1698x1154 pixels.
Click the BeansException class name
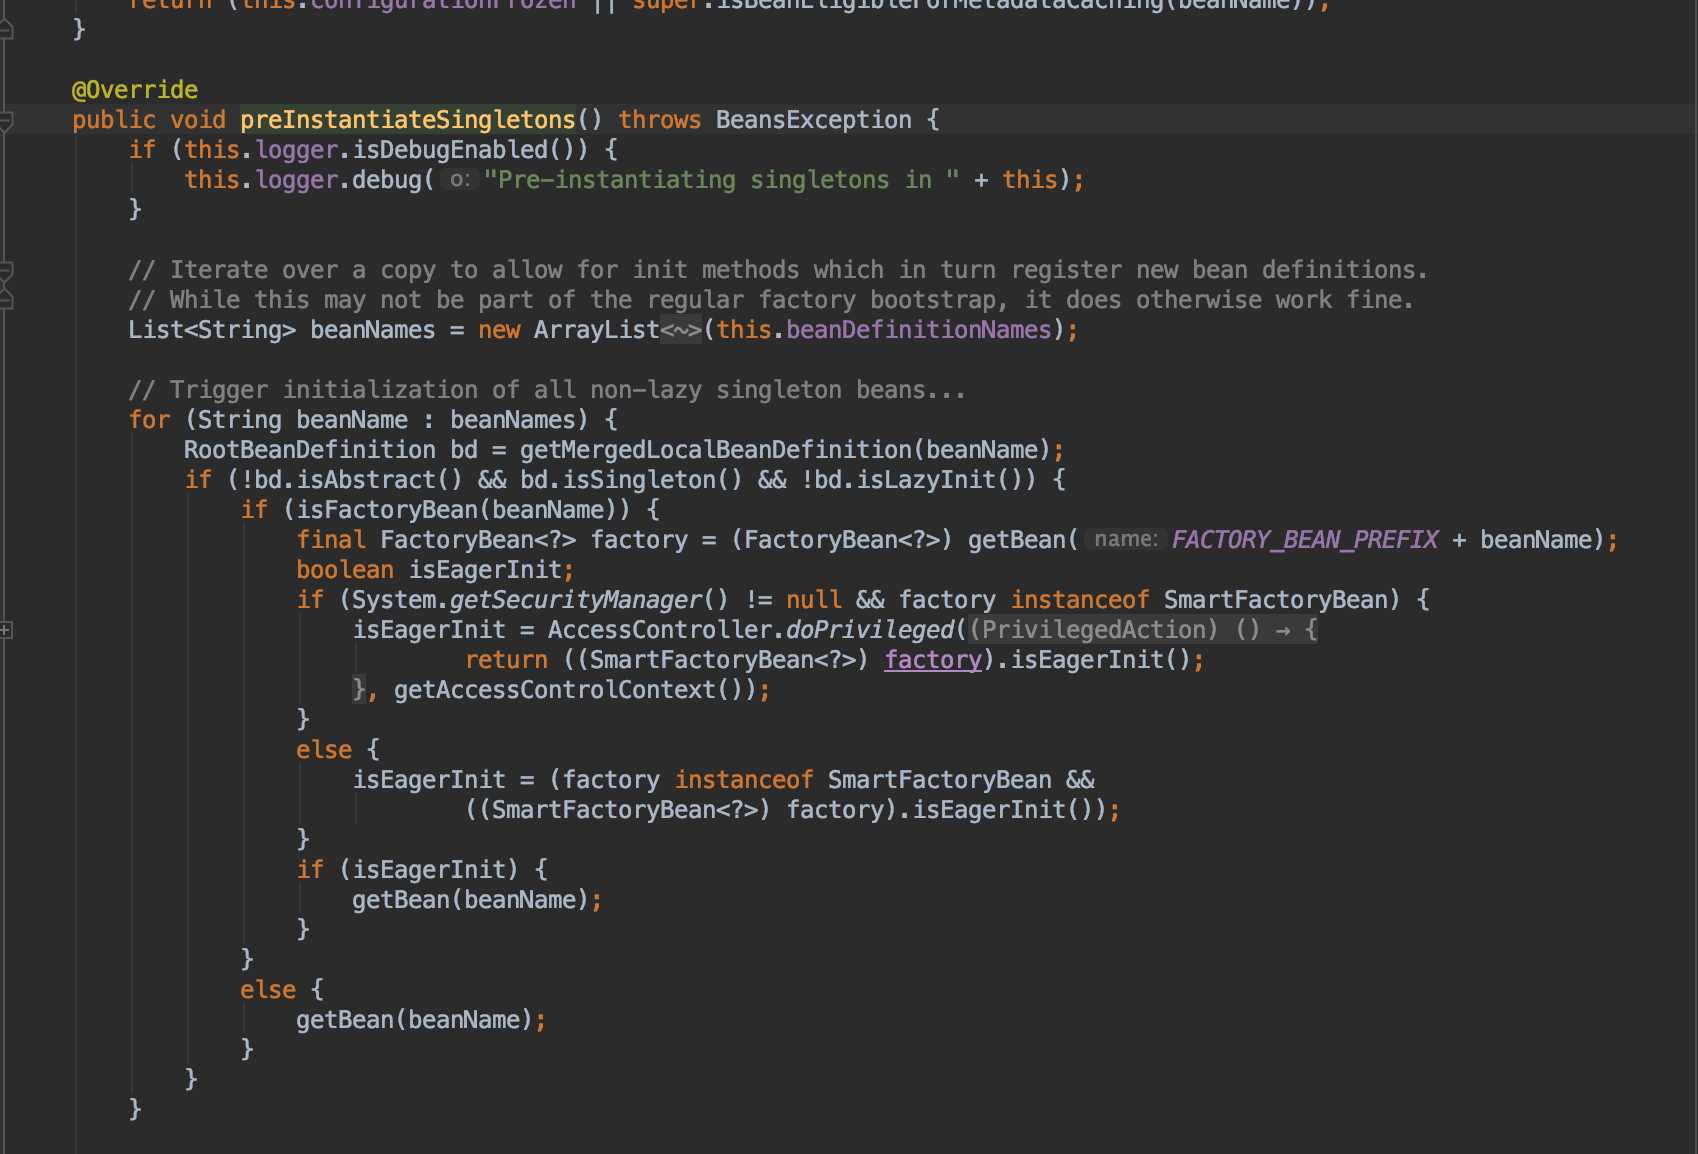pyautogui.click(x=814, y=120)
